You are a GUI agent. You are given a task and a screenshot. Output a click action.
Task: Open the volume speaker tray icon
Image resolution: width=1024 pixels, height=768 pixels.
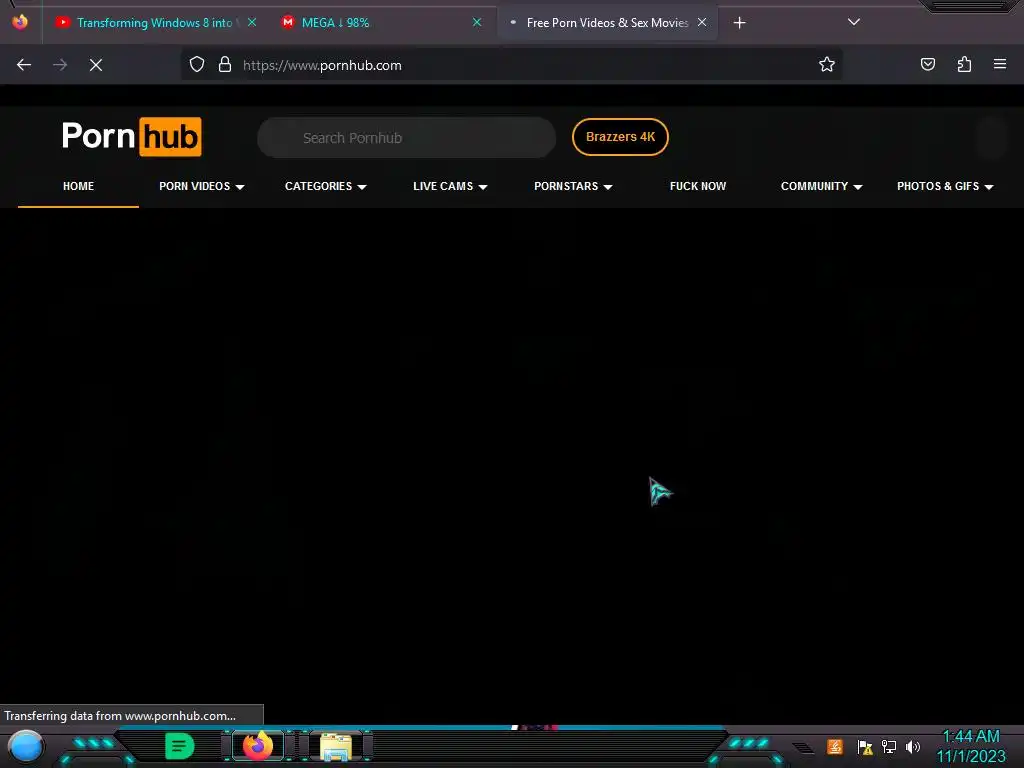pos(913,746)
